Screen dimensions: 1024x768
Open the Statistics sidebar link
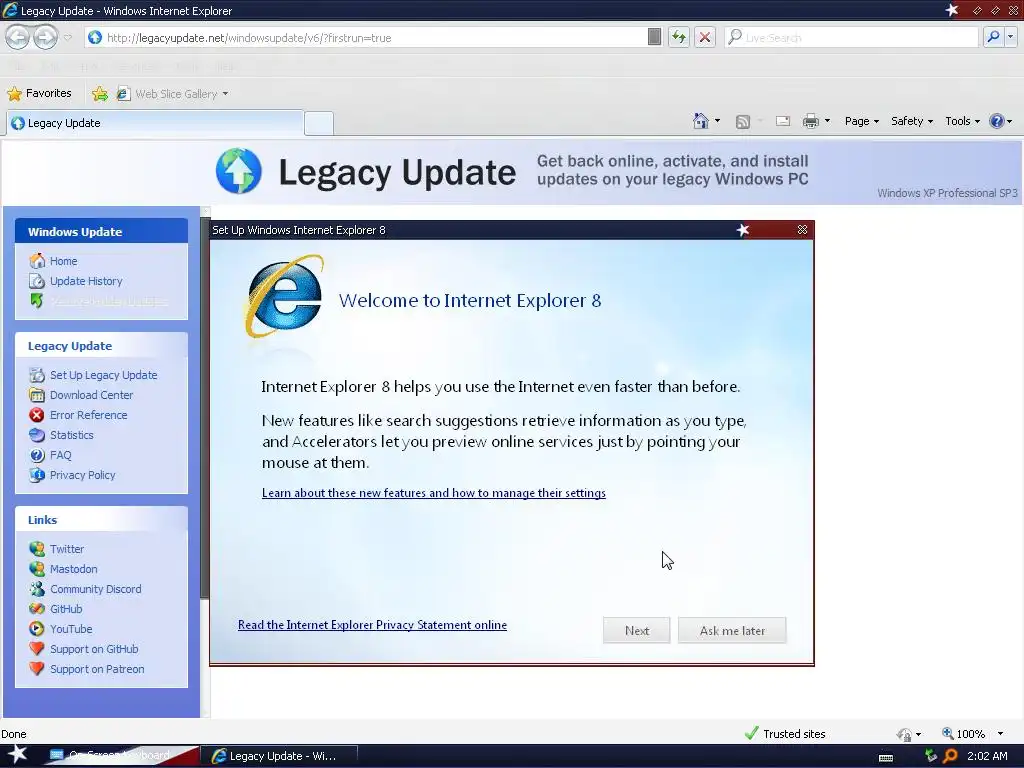coord(72,435)
